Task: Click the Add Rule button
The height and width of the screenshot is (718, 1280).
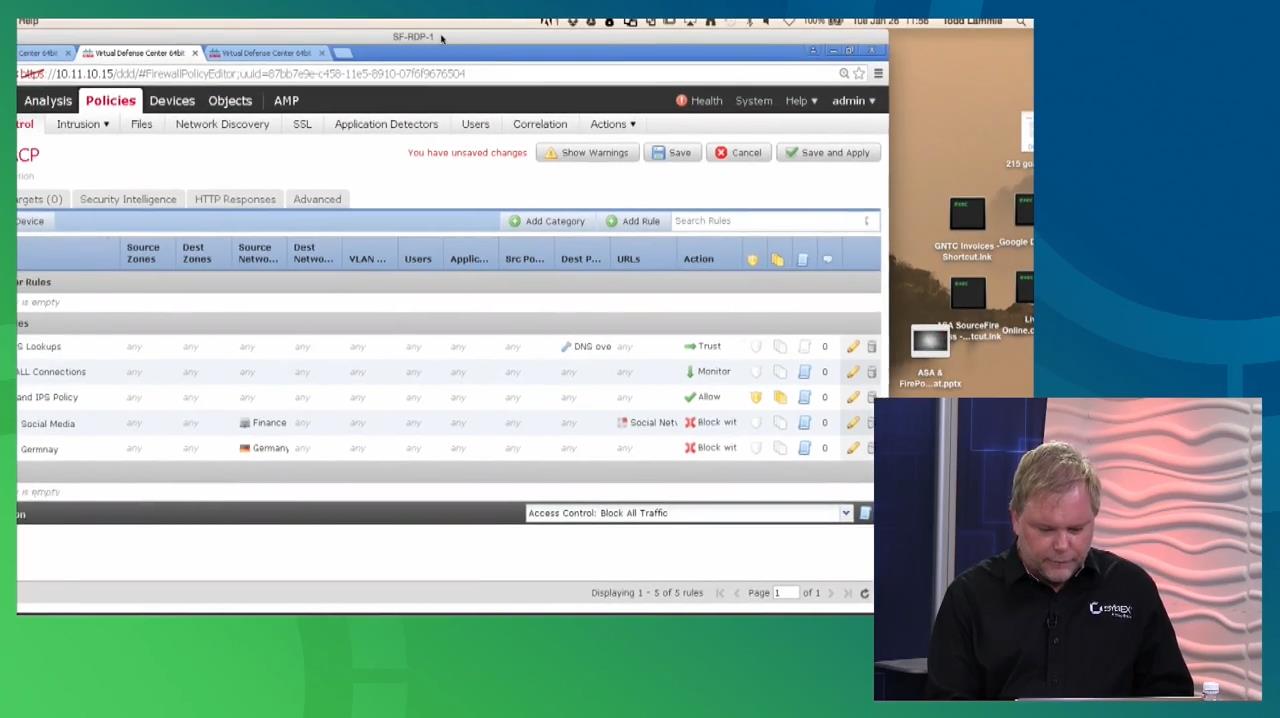Action: (632, 221)
